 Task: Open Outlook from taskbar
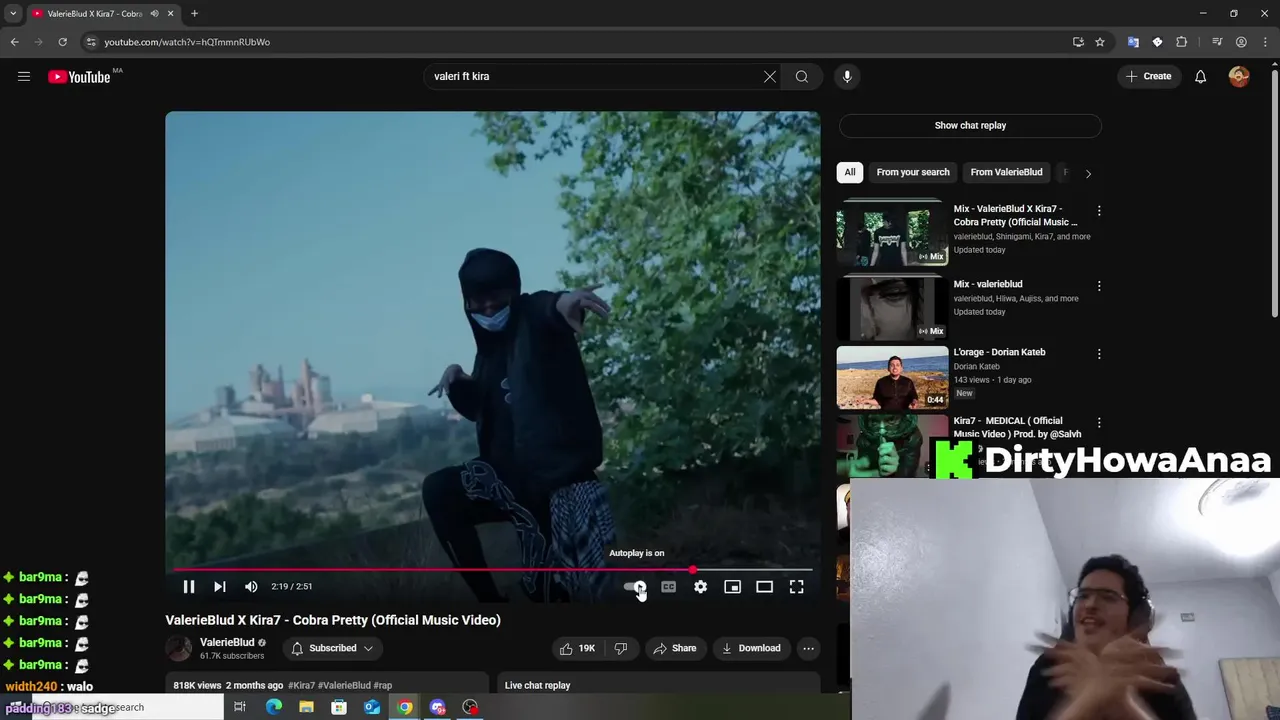click(372, 707)
